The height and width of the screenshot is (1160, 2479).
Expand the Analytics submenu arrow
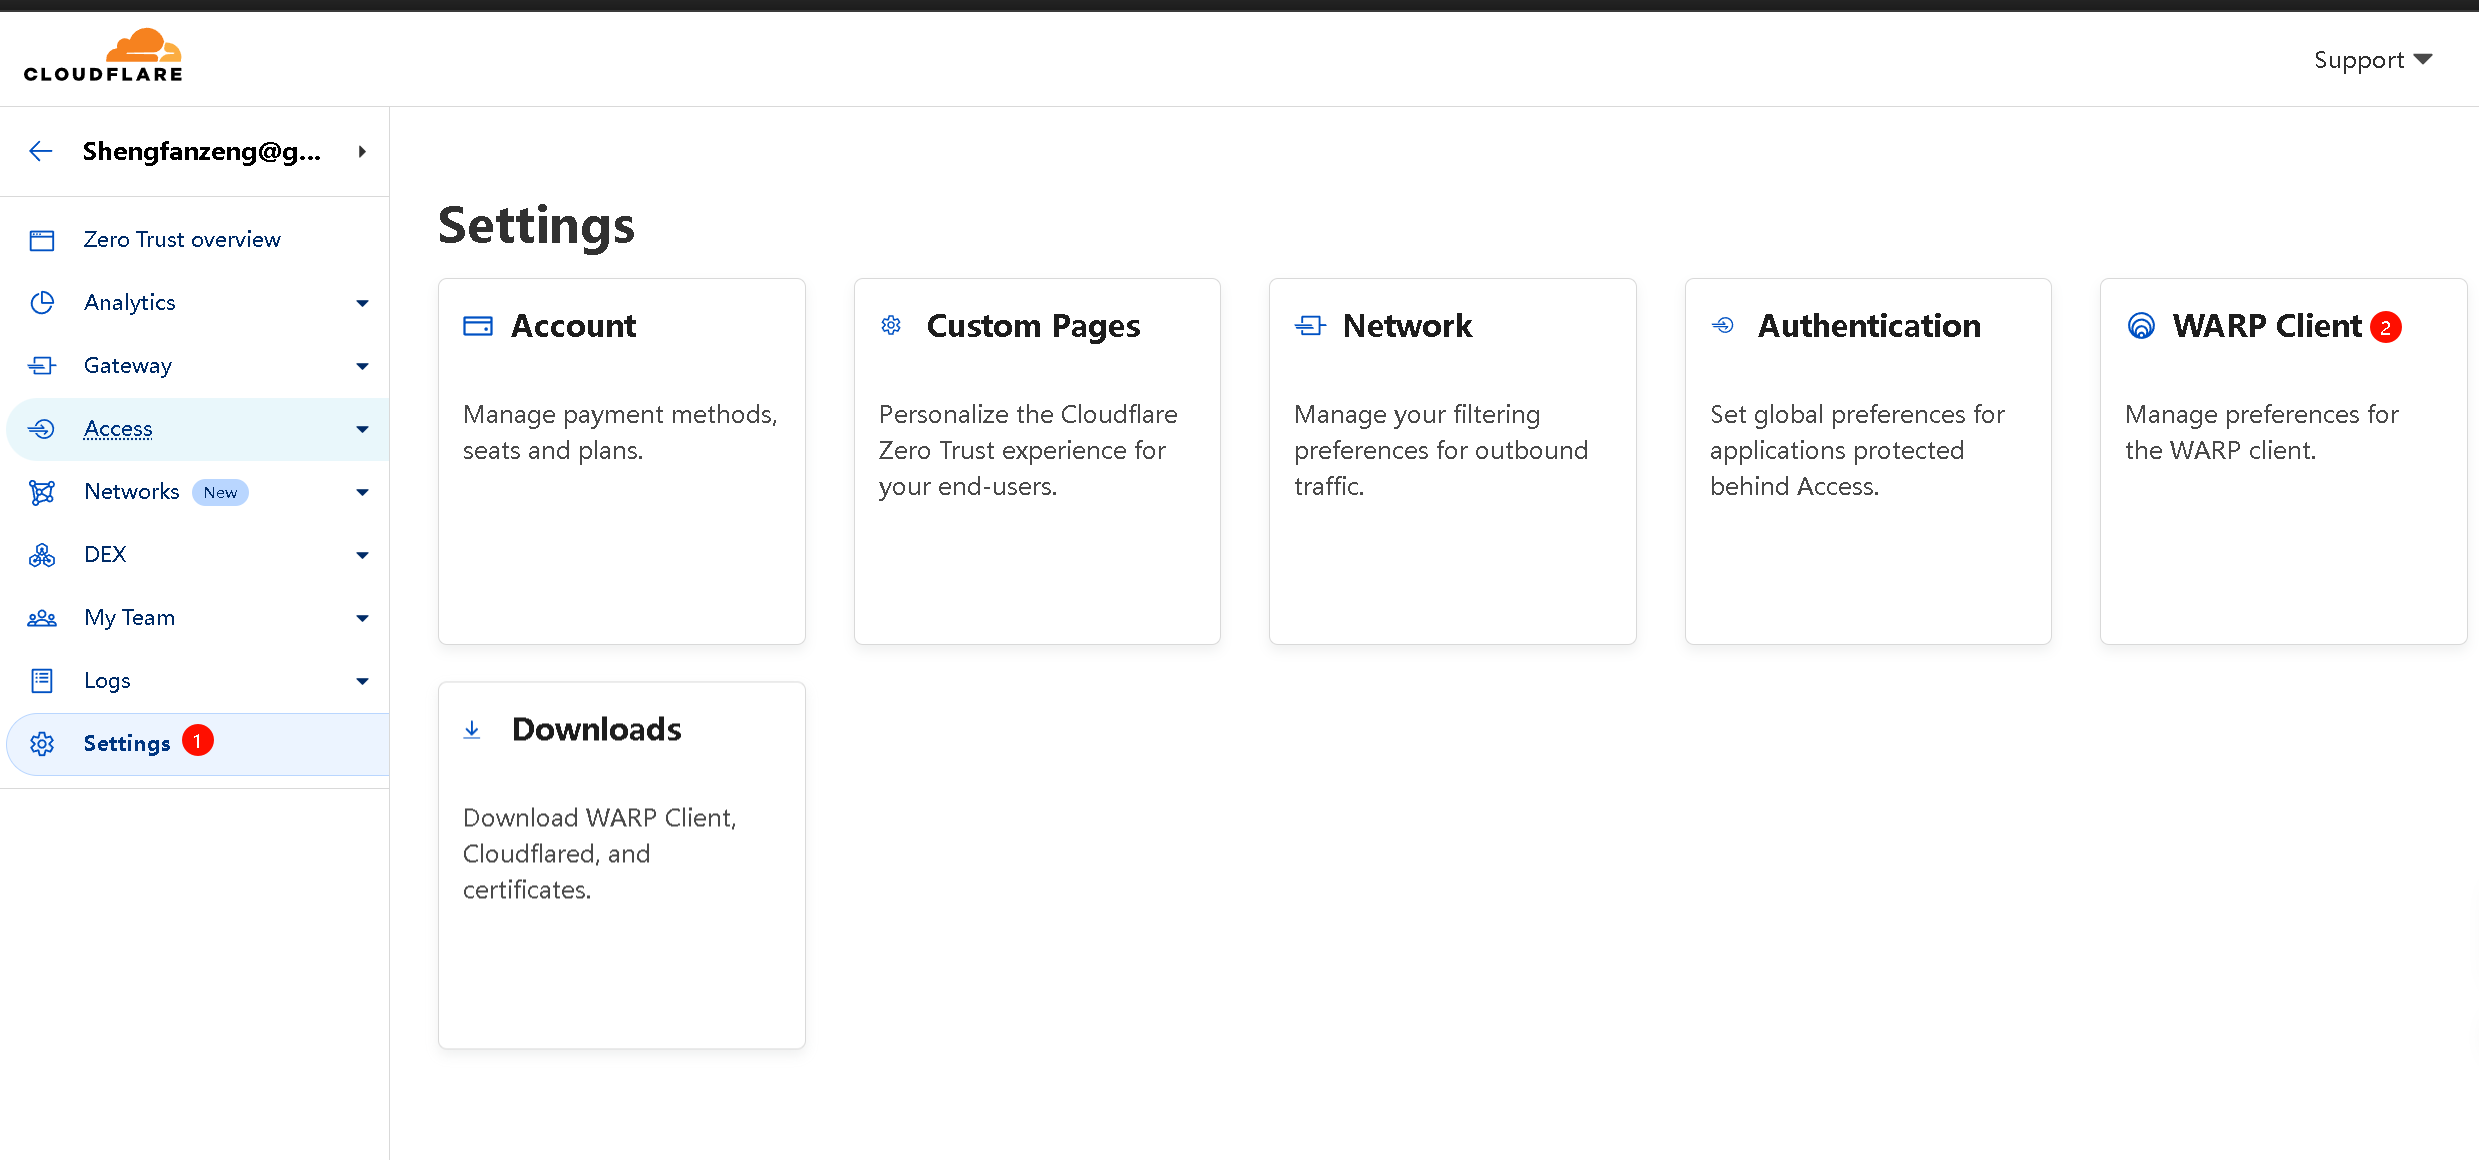362,303
